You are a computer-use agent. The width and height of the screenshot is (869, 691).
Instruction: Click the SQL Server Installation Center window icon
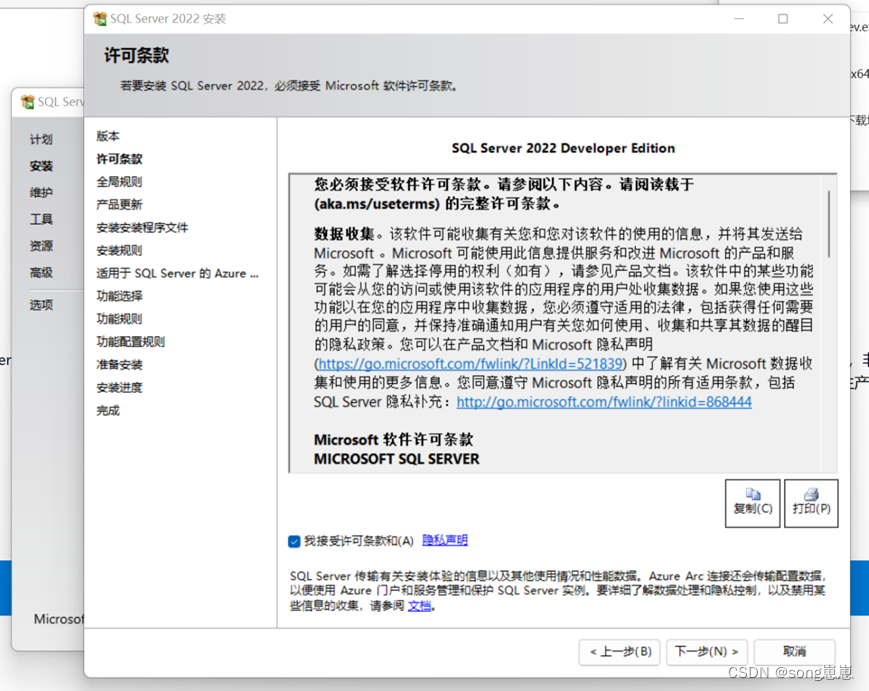coord(27,101)
